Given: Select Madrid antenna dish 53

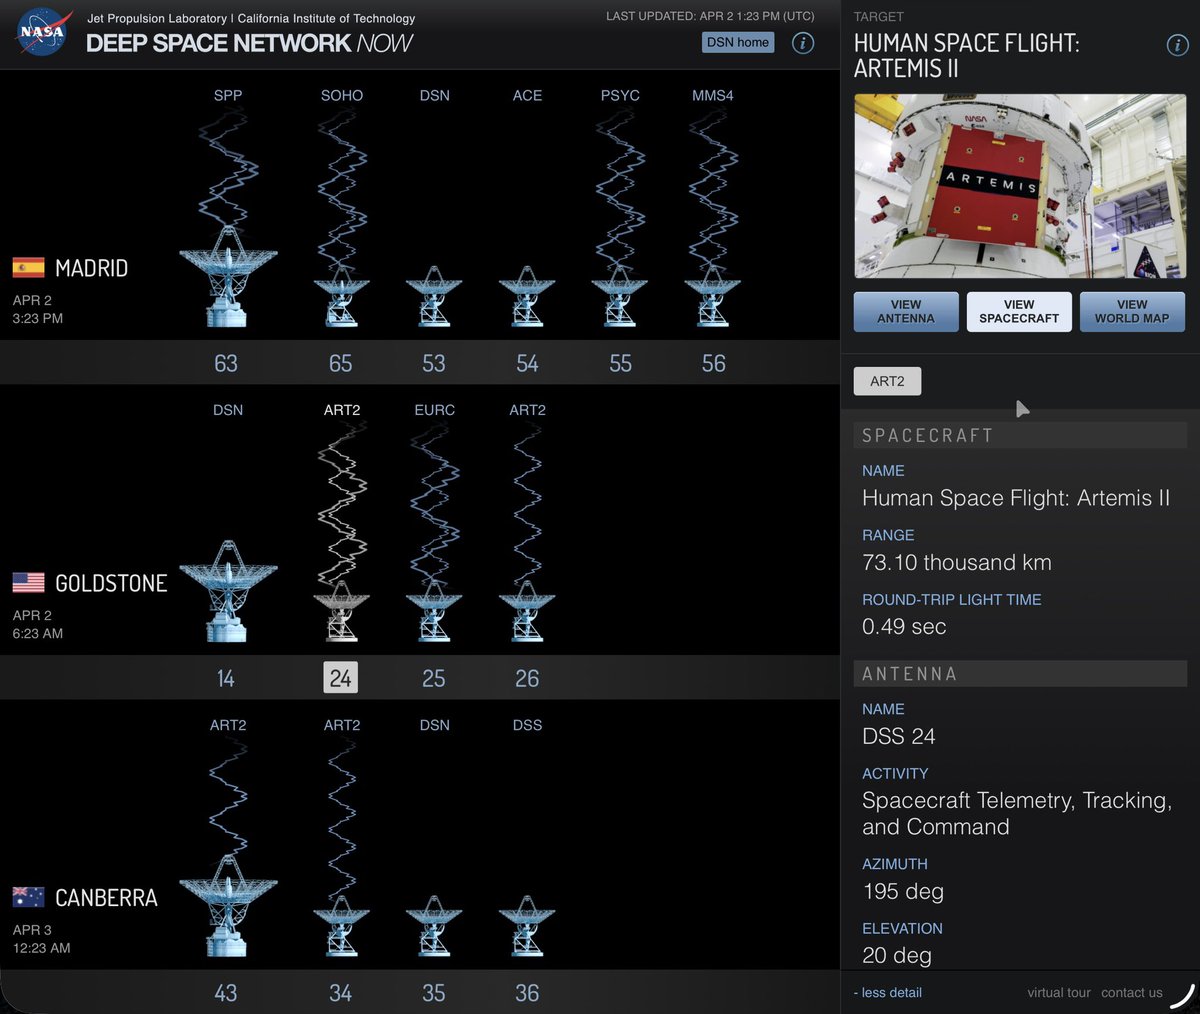Looking at the screenshot, I should pyautogui.click(x=434, y=297).
